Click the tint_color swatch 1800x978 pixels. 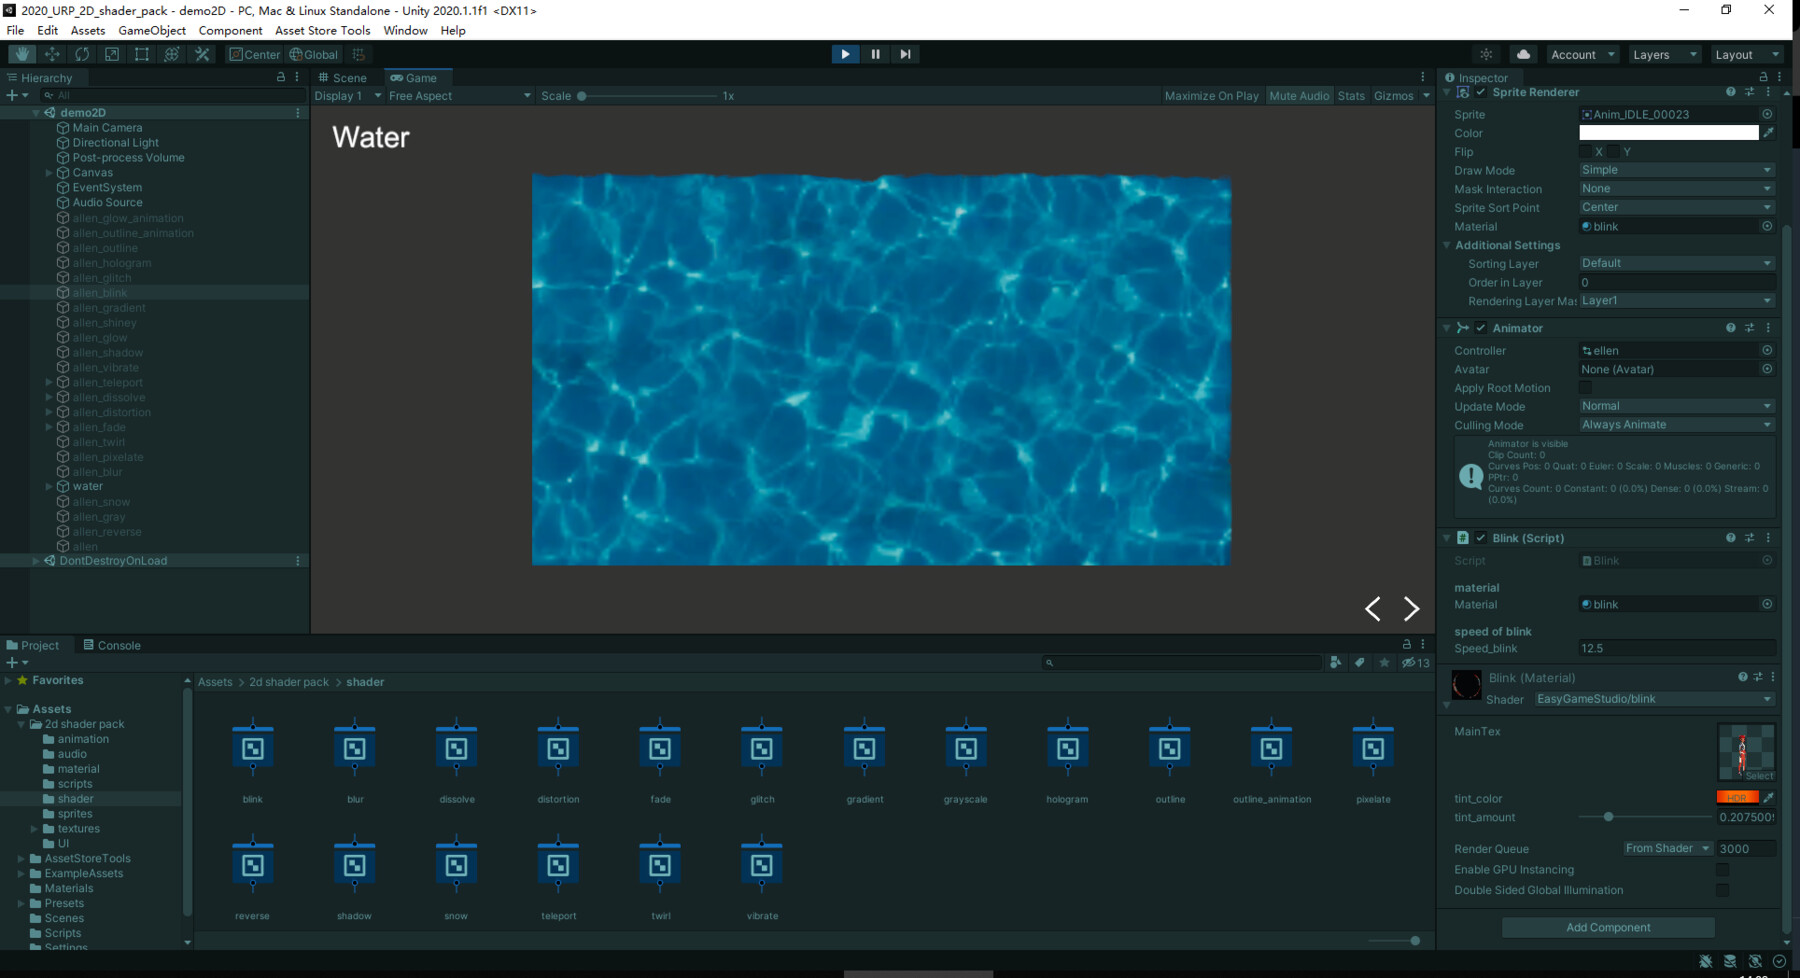pos(1736,797)
